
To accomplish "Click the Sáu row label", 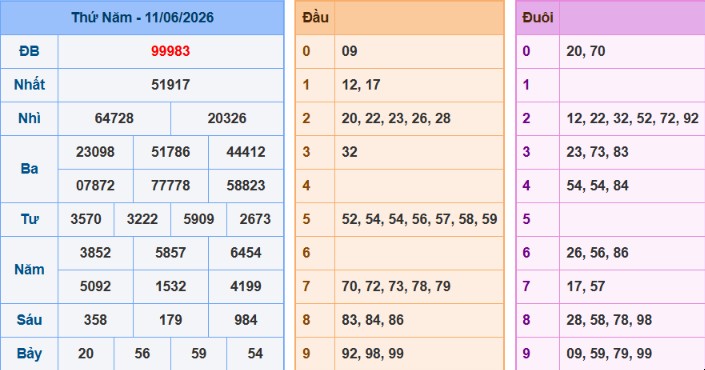I will point(29,320).
